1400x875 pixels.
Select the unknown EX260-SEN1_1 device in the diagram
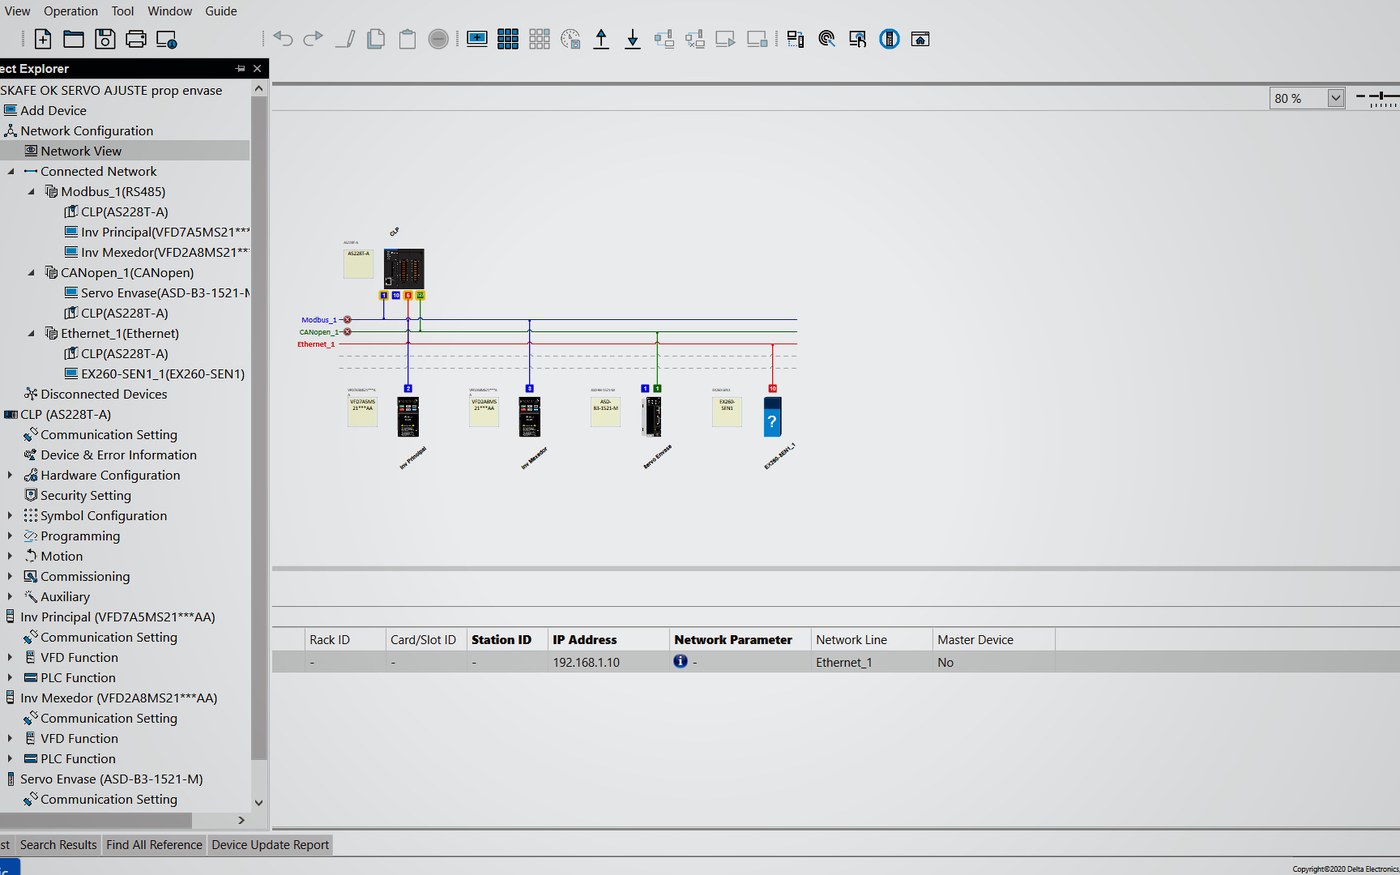[x=772, y=417]
